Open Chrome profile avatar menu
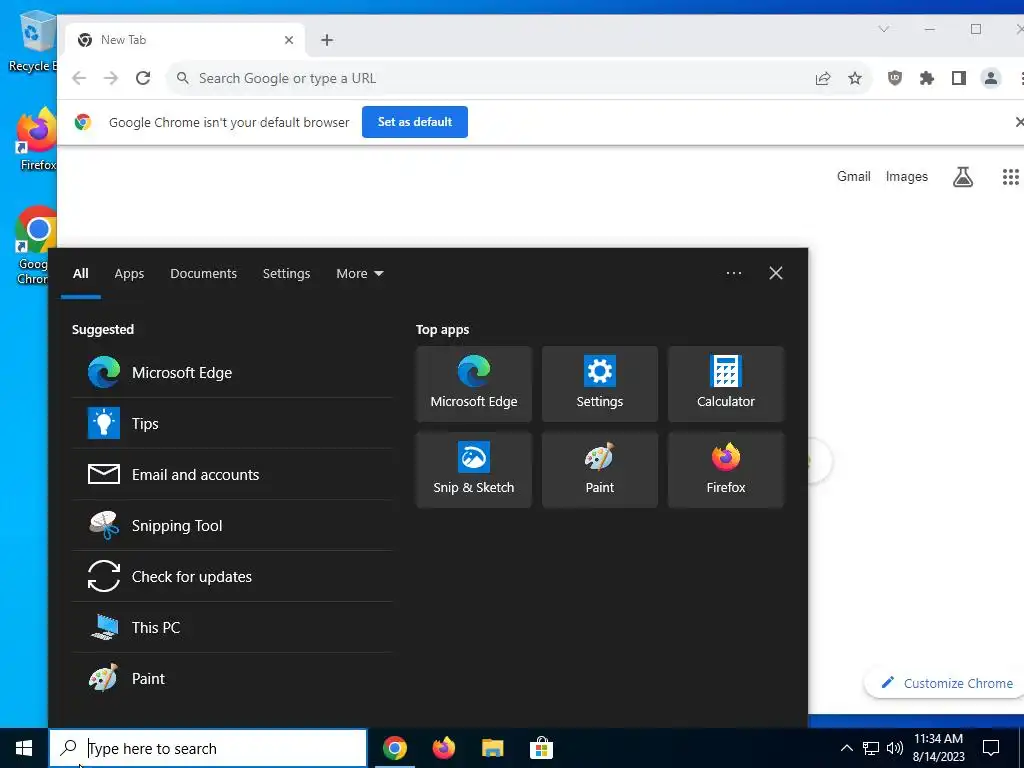Image resolution: width=1024 pixels, height=768 pixels. (991, 78)
